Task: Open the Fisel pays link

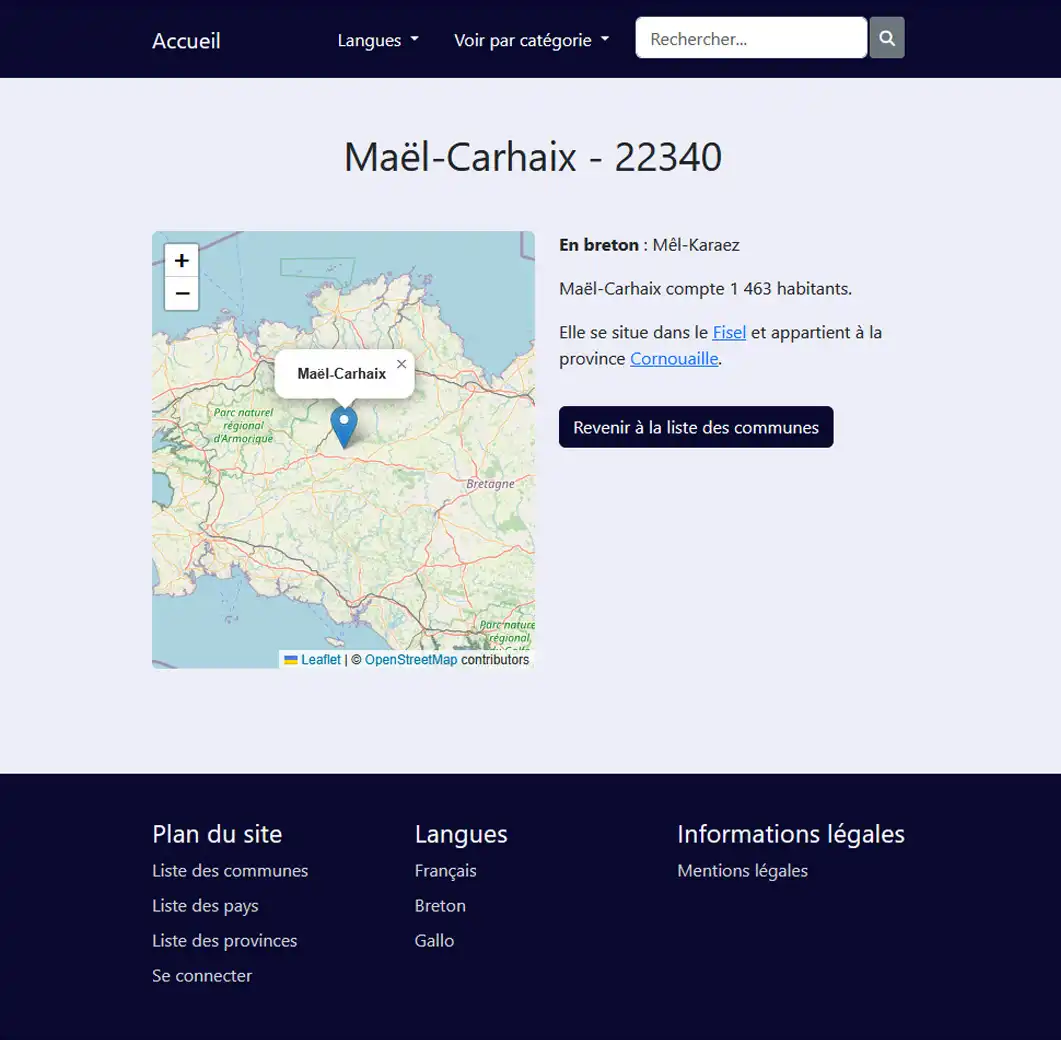Action: coord(729,332)
